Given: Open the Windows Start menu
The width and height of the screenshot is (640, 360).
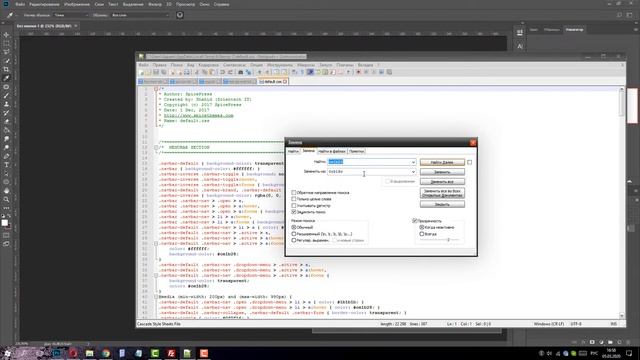Looking at the screenshot, I should pyautogui.click(x=7, y=353).
